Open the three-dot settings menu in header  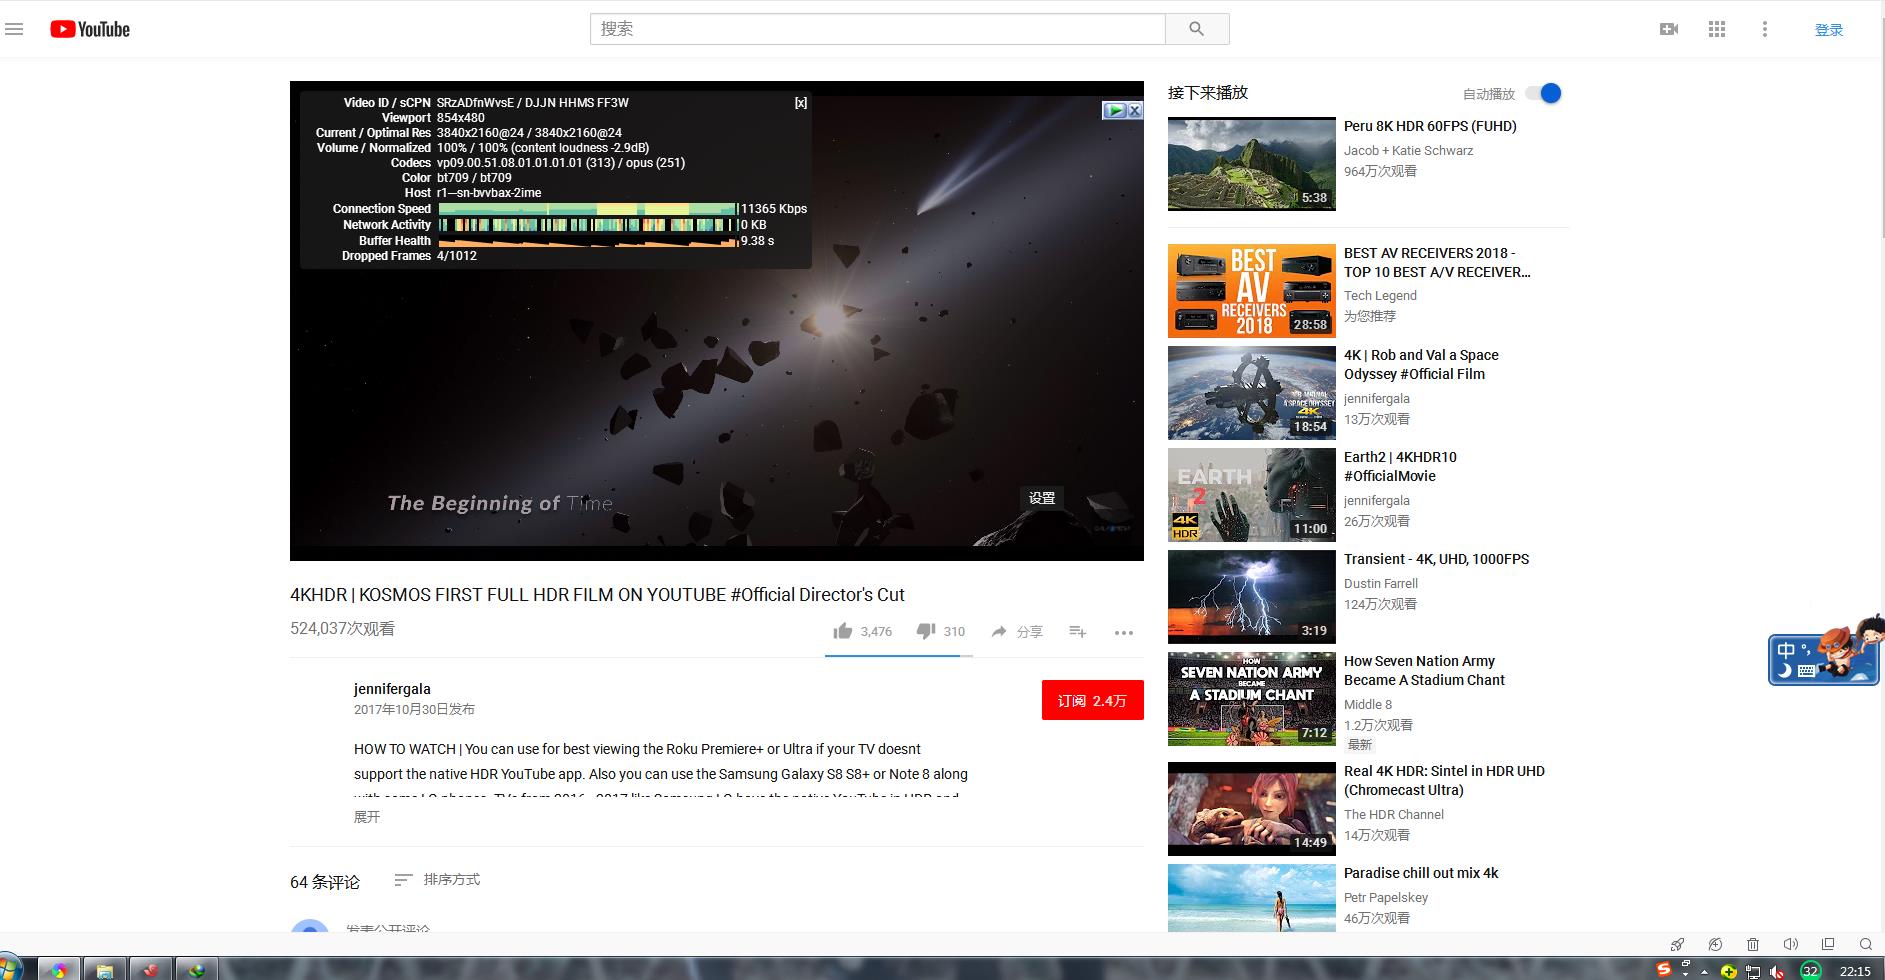(x=1765, y=29)
